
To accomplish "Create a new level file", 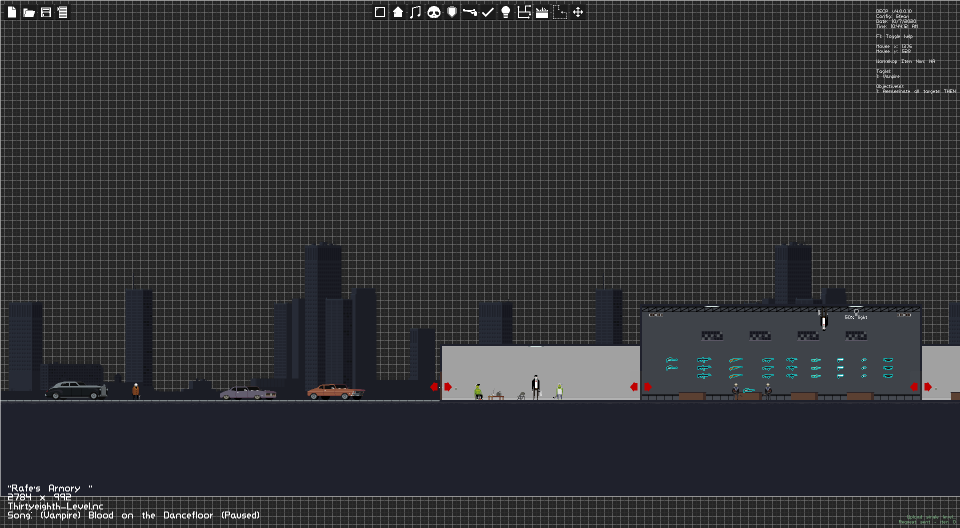I will pos(12,12).
